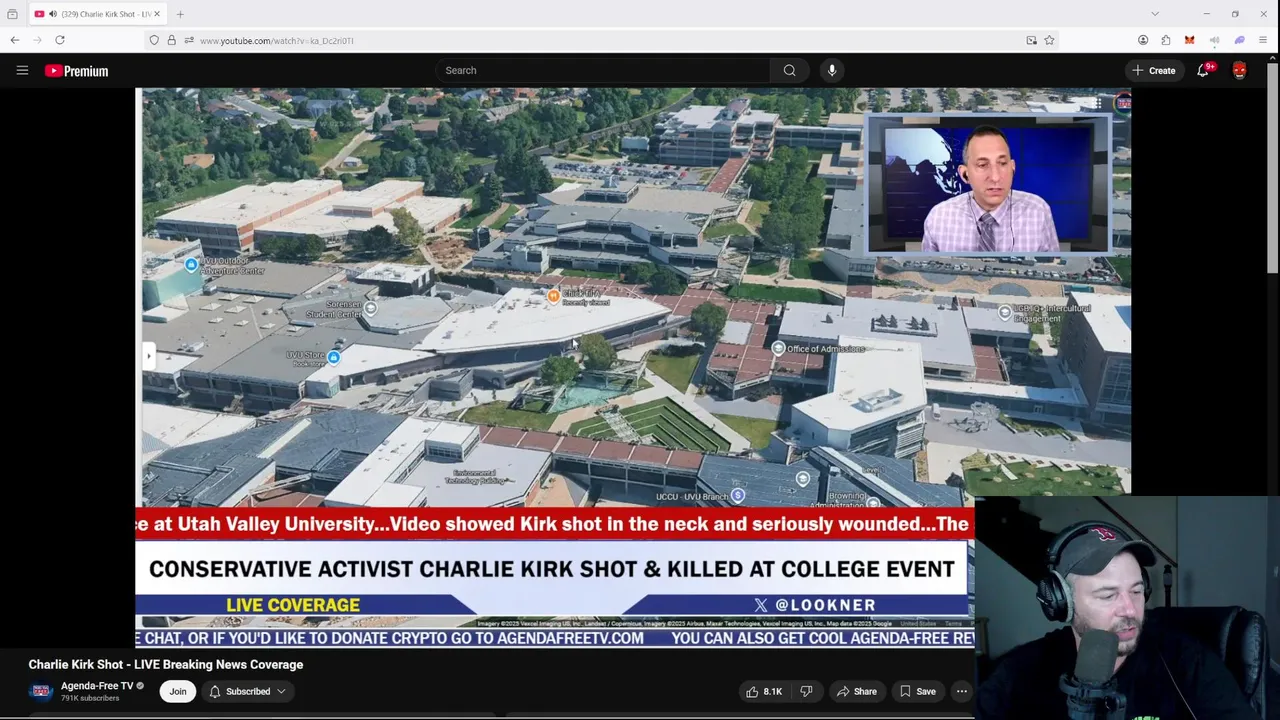Save video to a playlist
This screenshot has width=1280, height=720.
[x=917, y=691]
